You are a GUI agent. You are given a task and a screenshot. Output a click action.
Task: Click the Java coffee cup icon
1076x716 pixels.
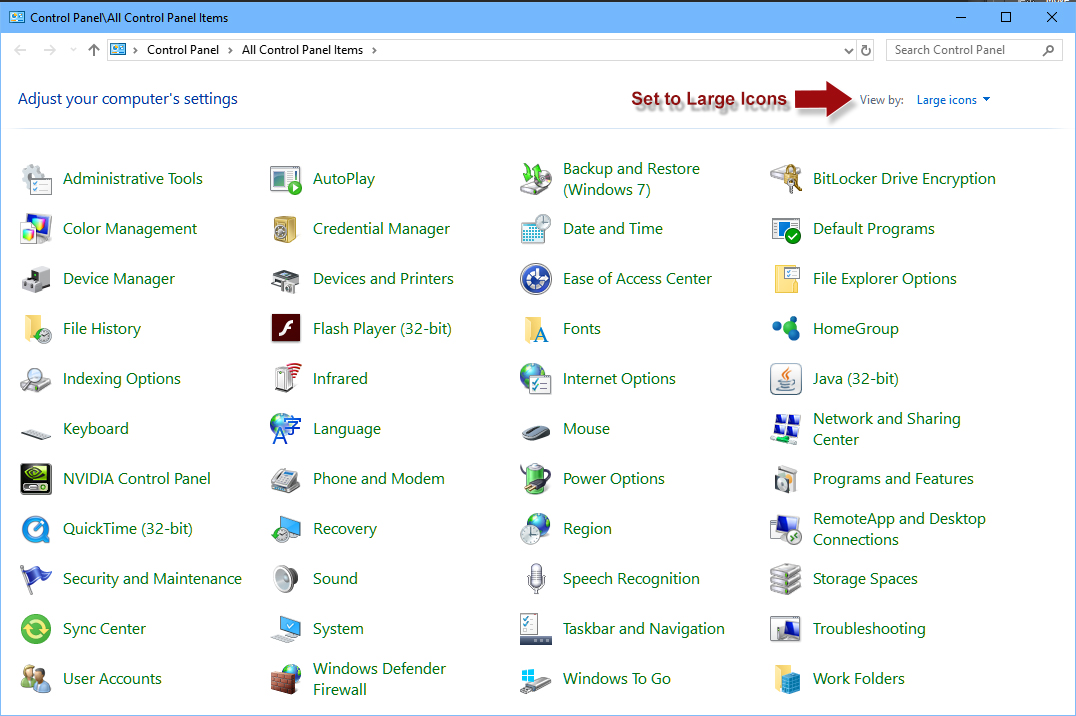point(786,379)
